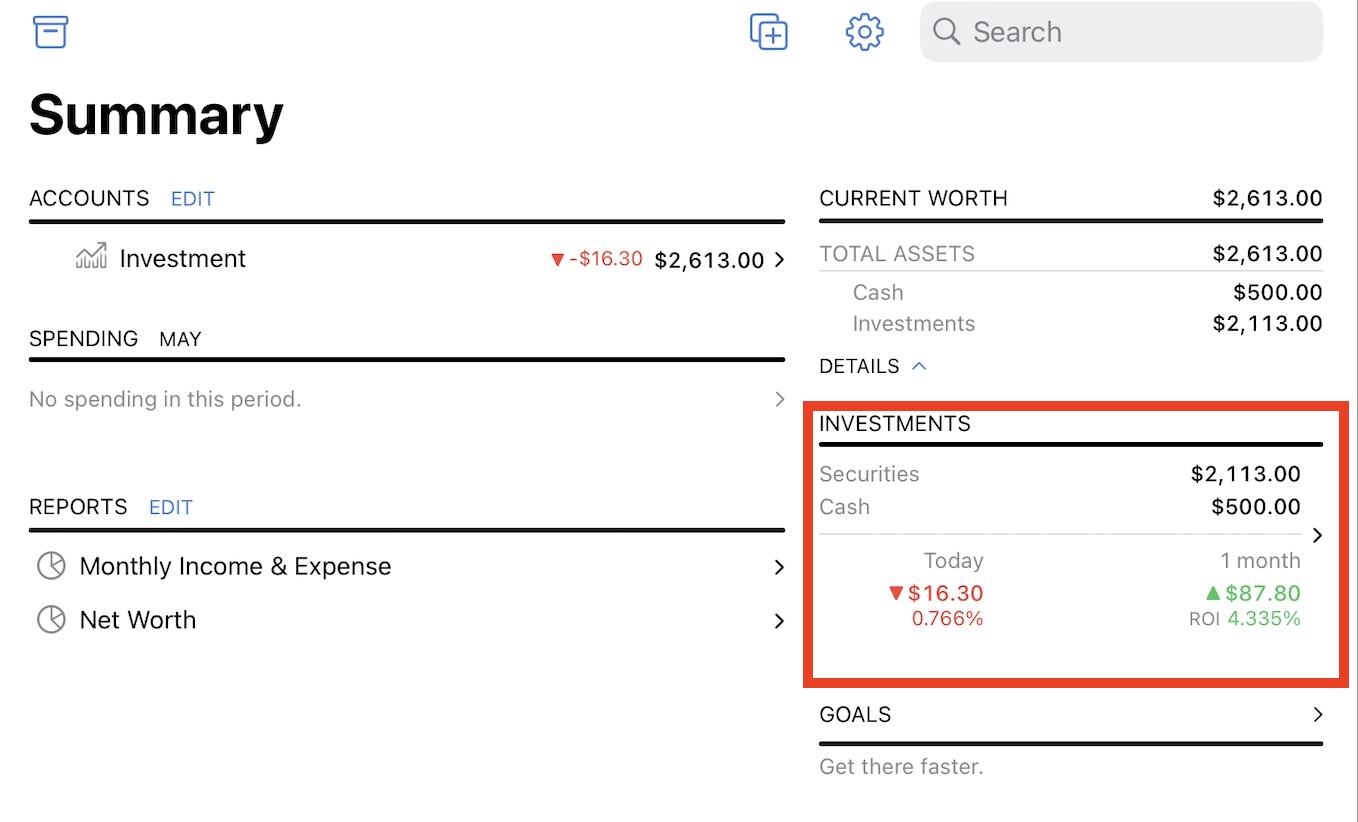This screenshot has width=1358, height=822.
Task: Click the add new item icon
Action: [x=768, y=32]
